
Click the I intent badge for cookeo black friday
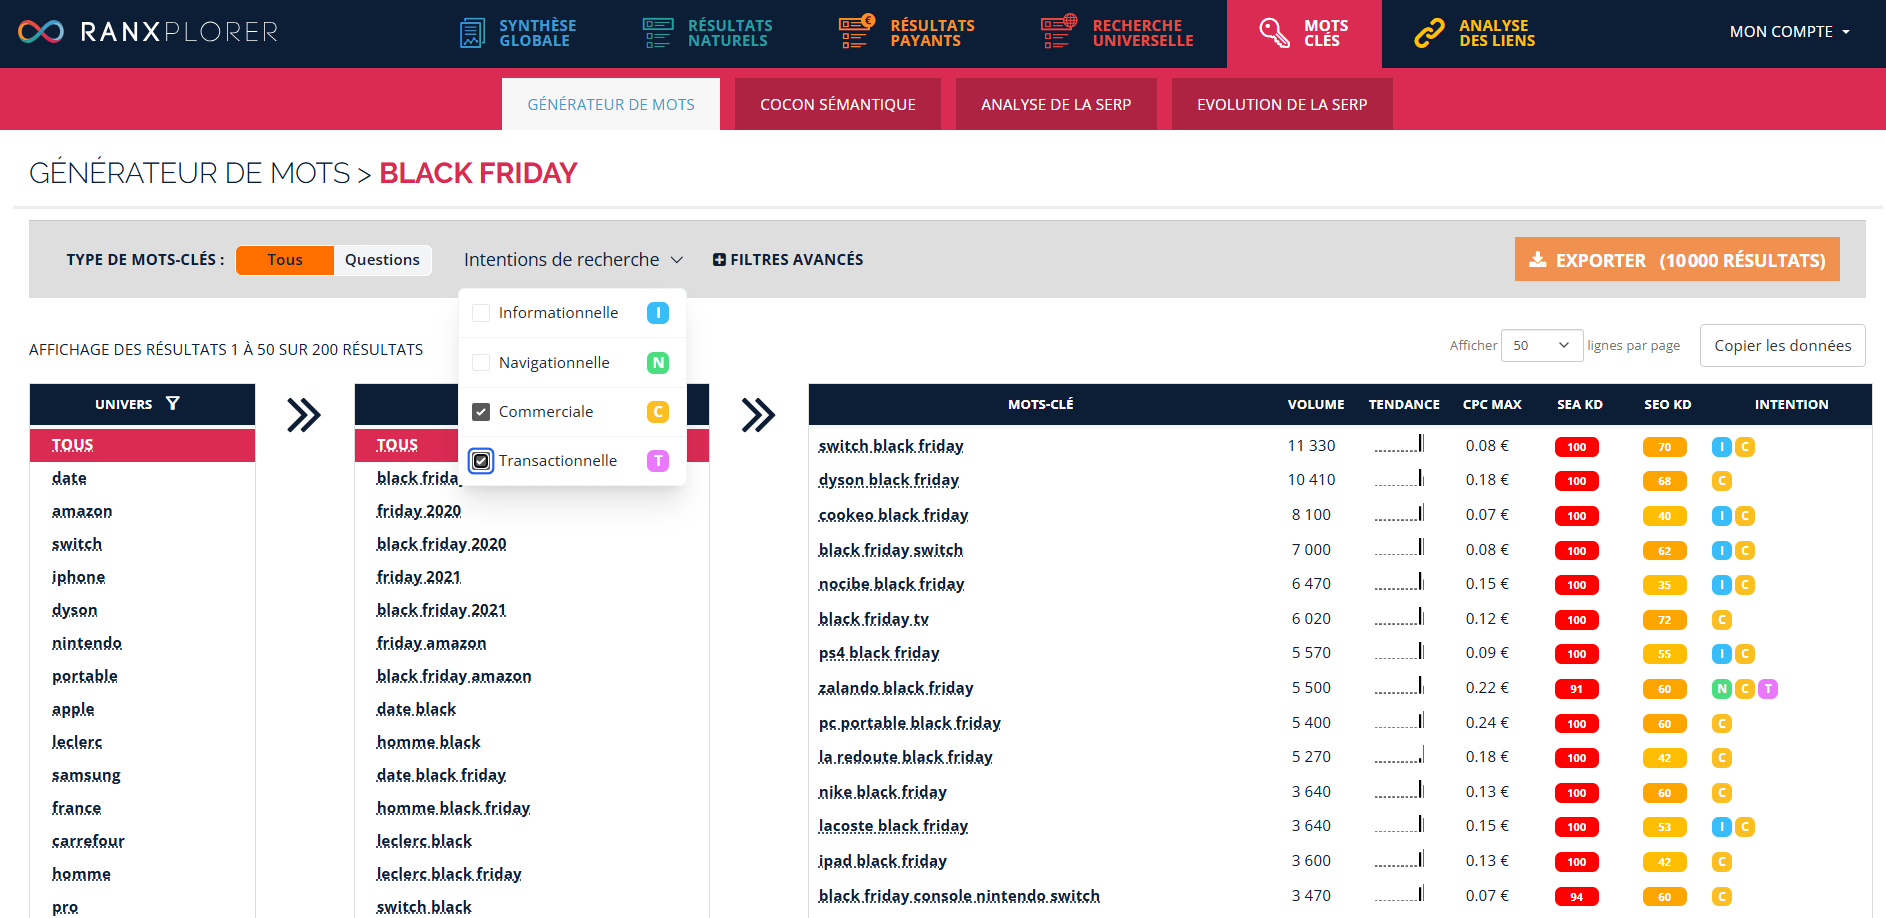[1722, 516]
